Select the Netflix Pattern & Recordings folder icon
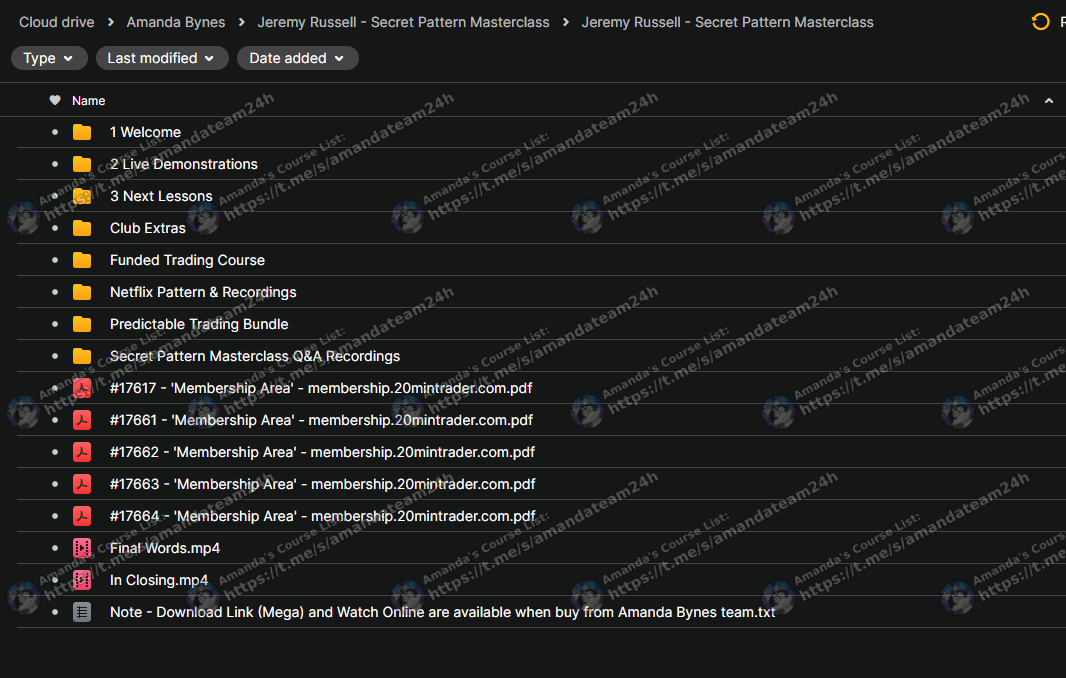The width and height of the screenshot is (1066, 678). [x=82, y=292]
